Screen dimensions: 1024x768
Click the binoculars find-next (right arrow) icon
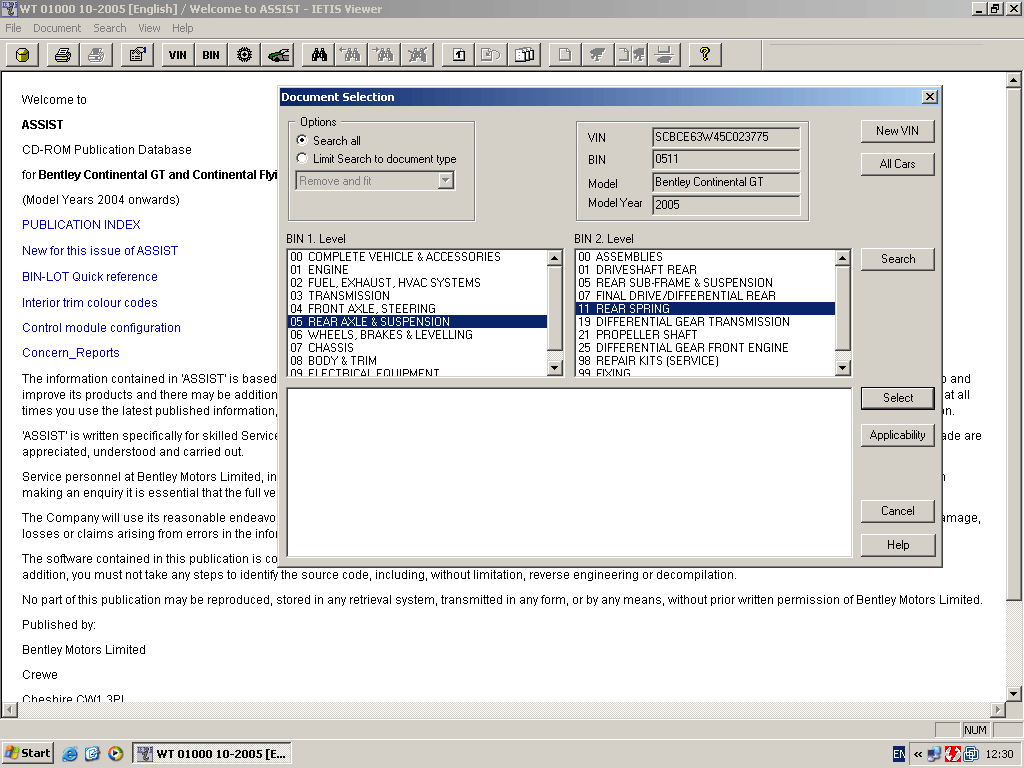[x=385, y=55]
